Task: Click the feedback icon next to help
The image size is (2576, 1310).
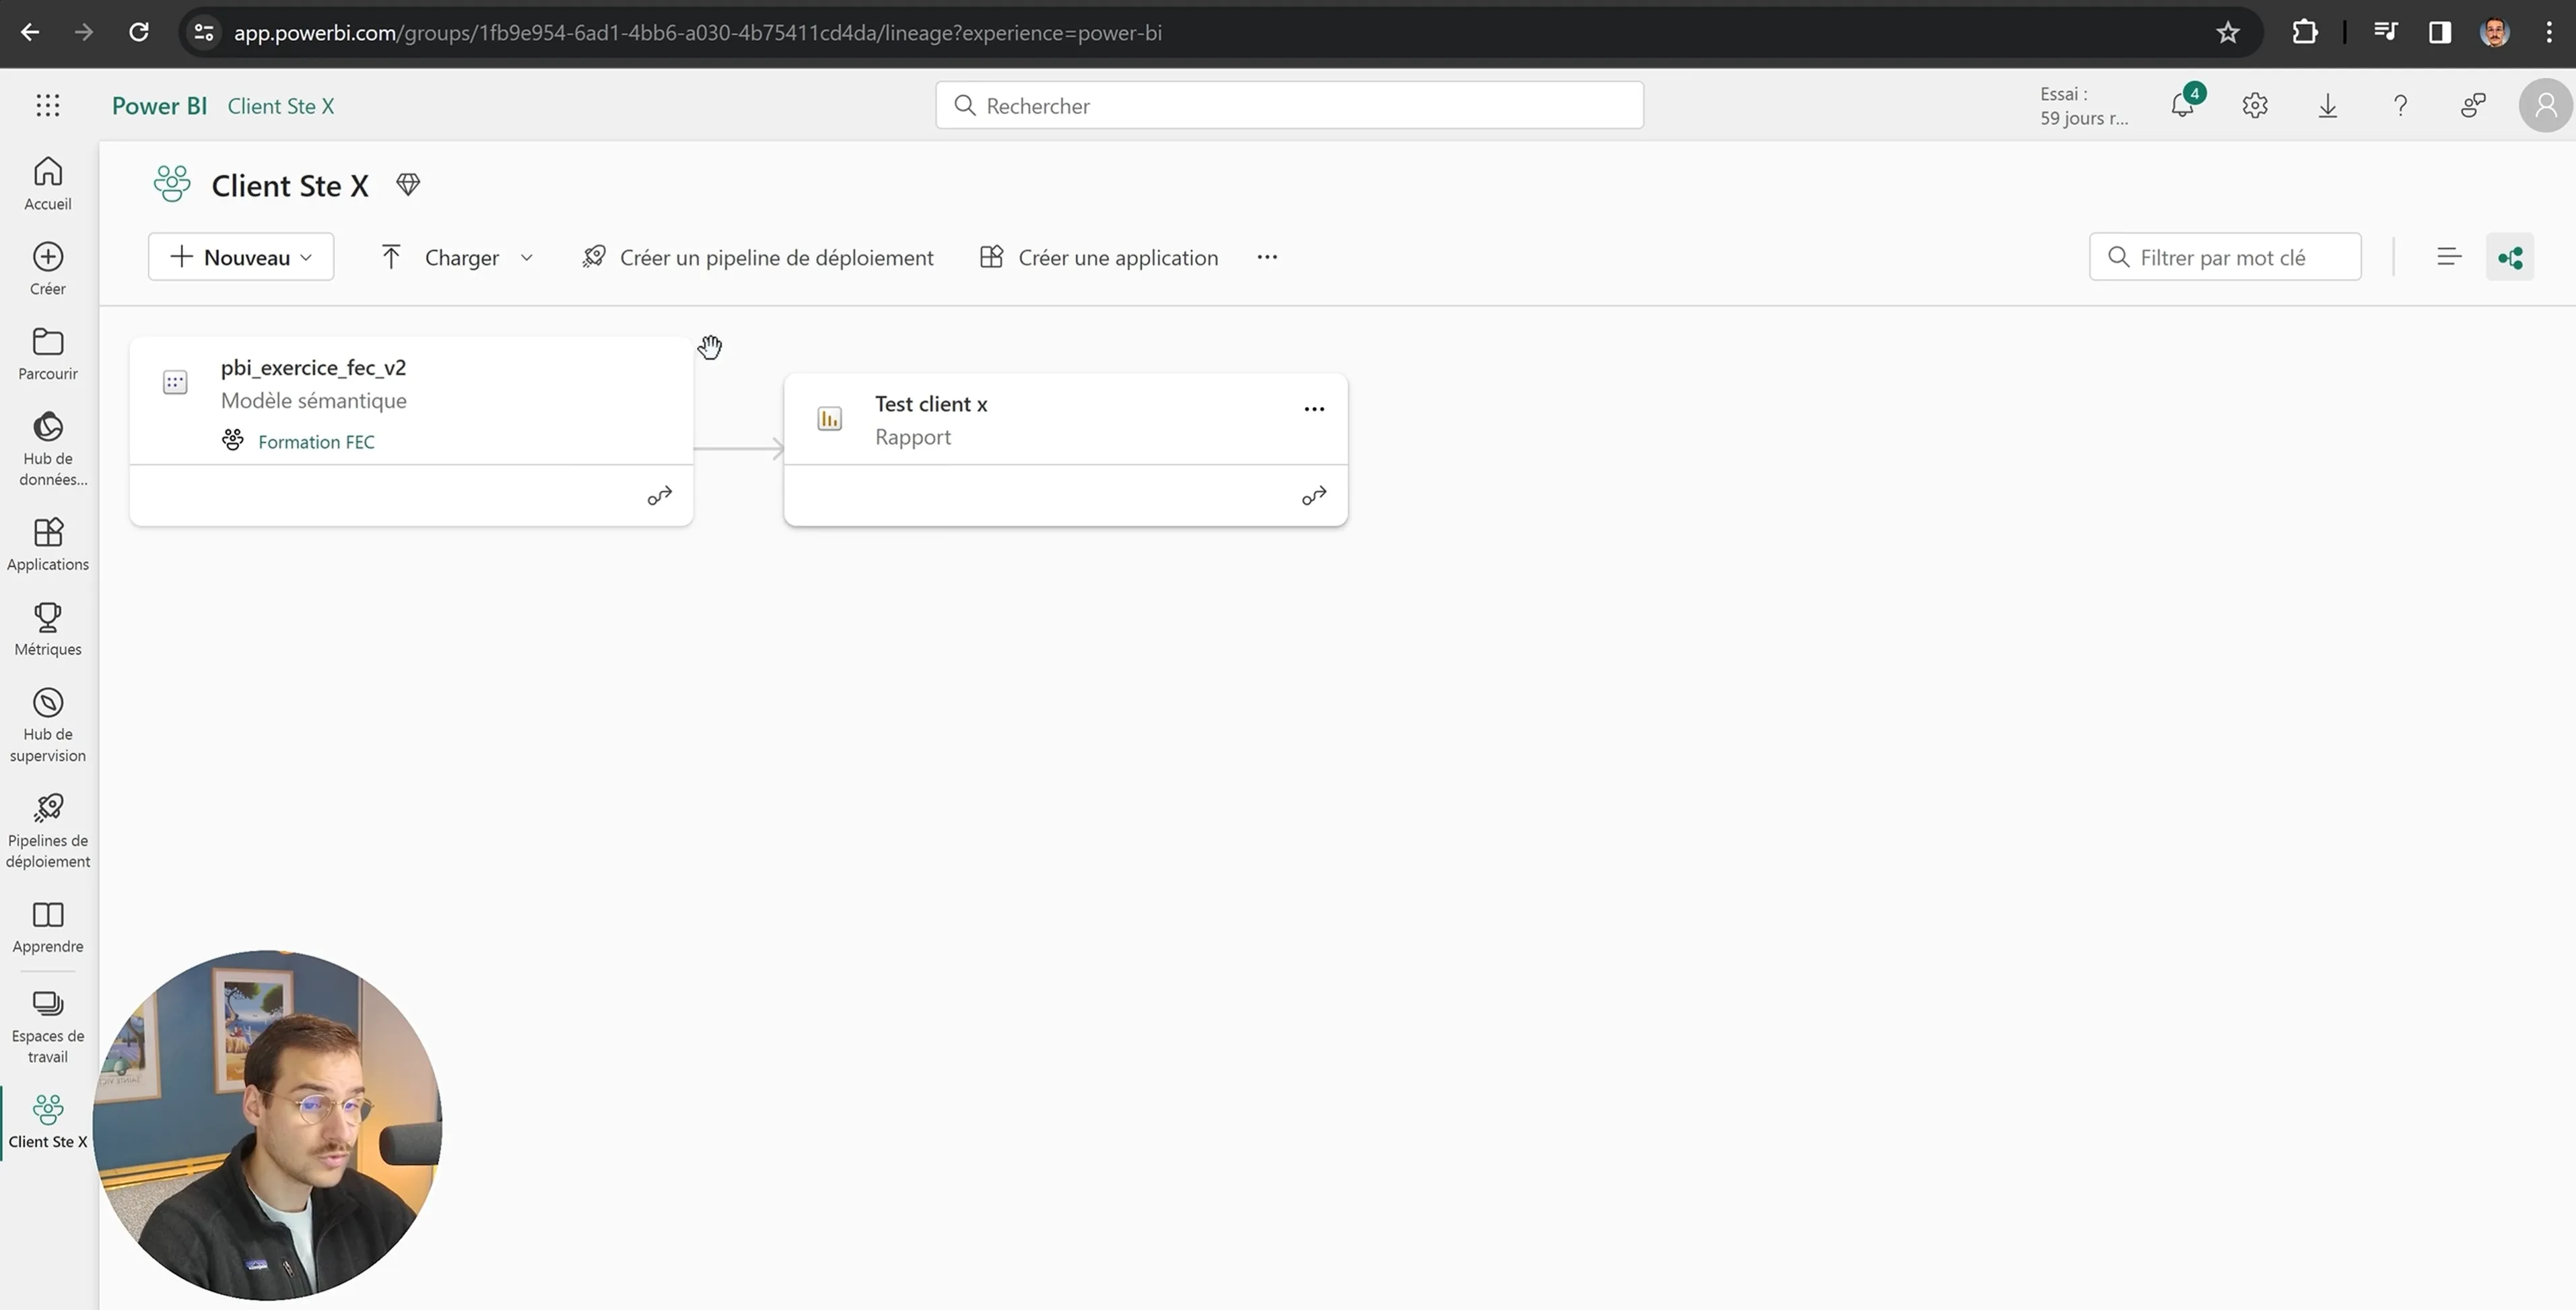Action: pyautogui.click(x=2472, y=105)
